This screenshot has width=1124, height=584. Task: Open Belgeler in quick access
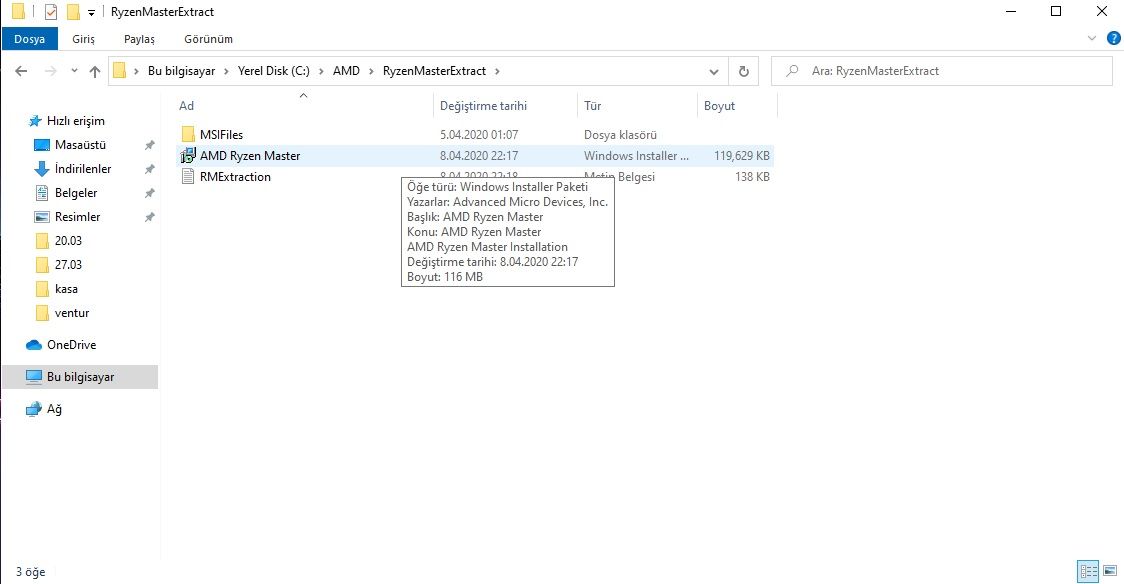click(x=75, y=193)
